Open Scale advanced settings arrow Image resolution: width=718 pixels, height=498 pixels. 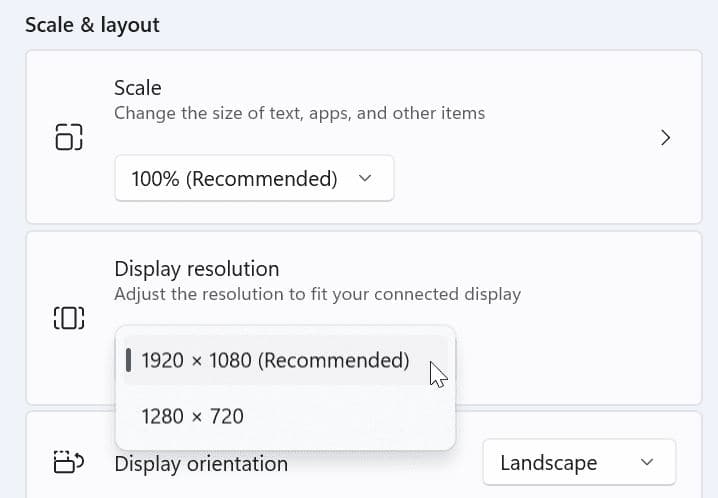[665, 138]
